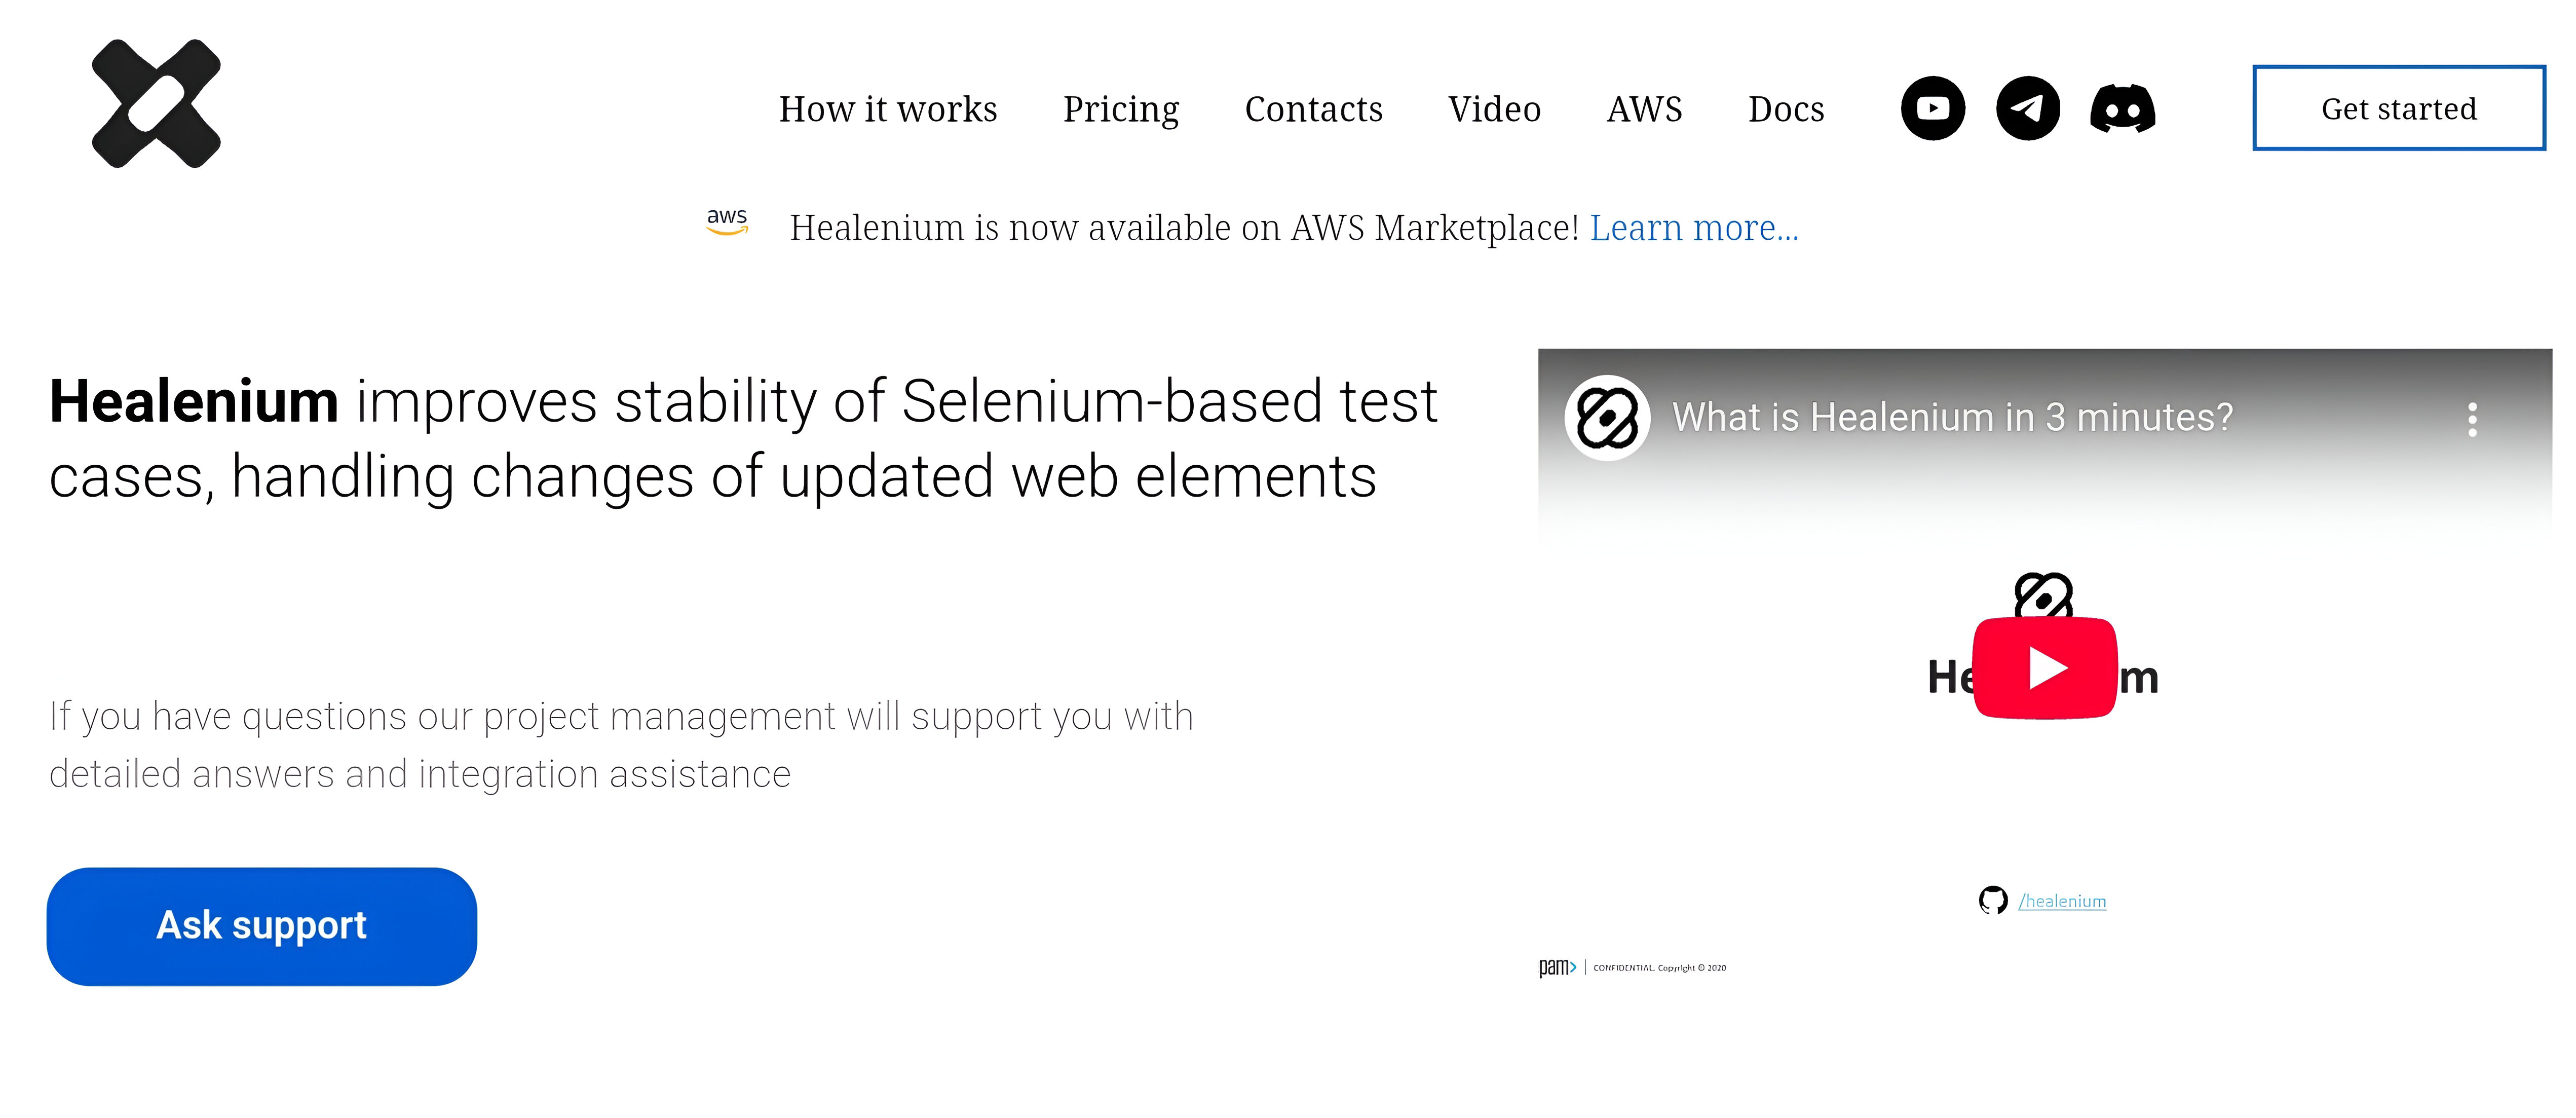Viewport: 2576px width, 1118px height.
Task: Open the Telegram channel icon
Action: [2027, 108]
